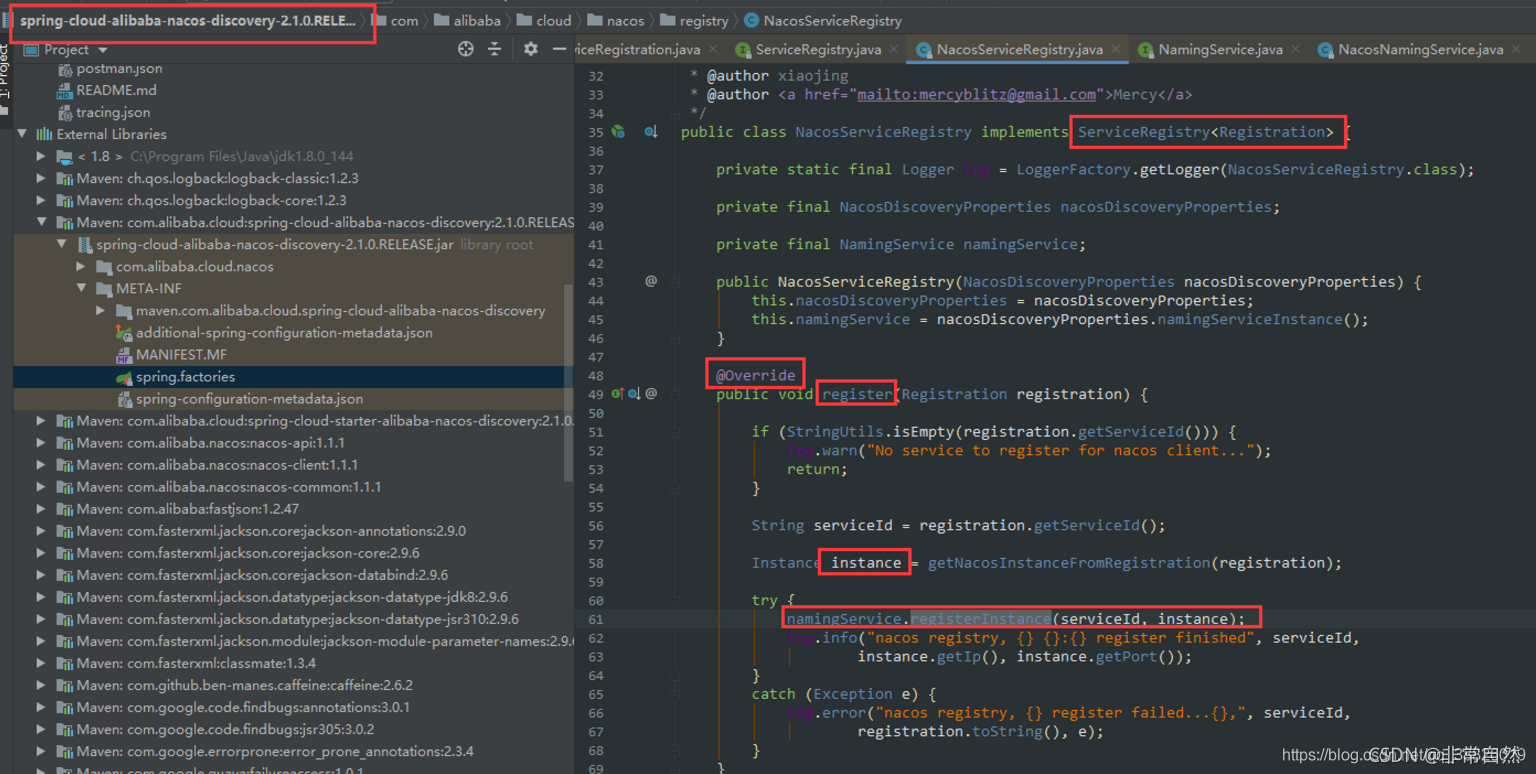Click the implements gutter icon at line 35
This screenshot has width=1536, height=774.
[651, 132]
